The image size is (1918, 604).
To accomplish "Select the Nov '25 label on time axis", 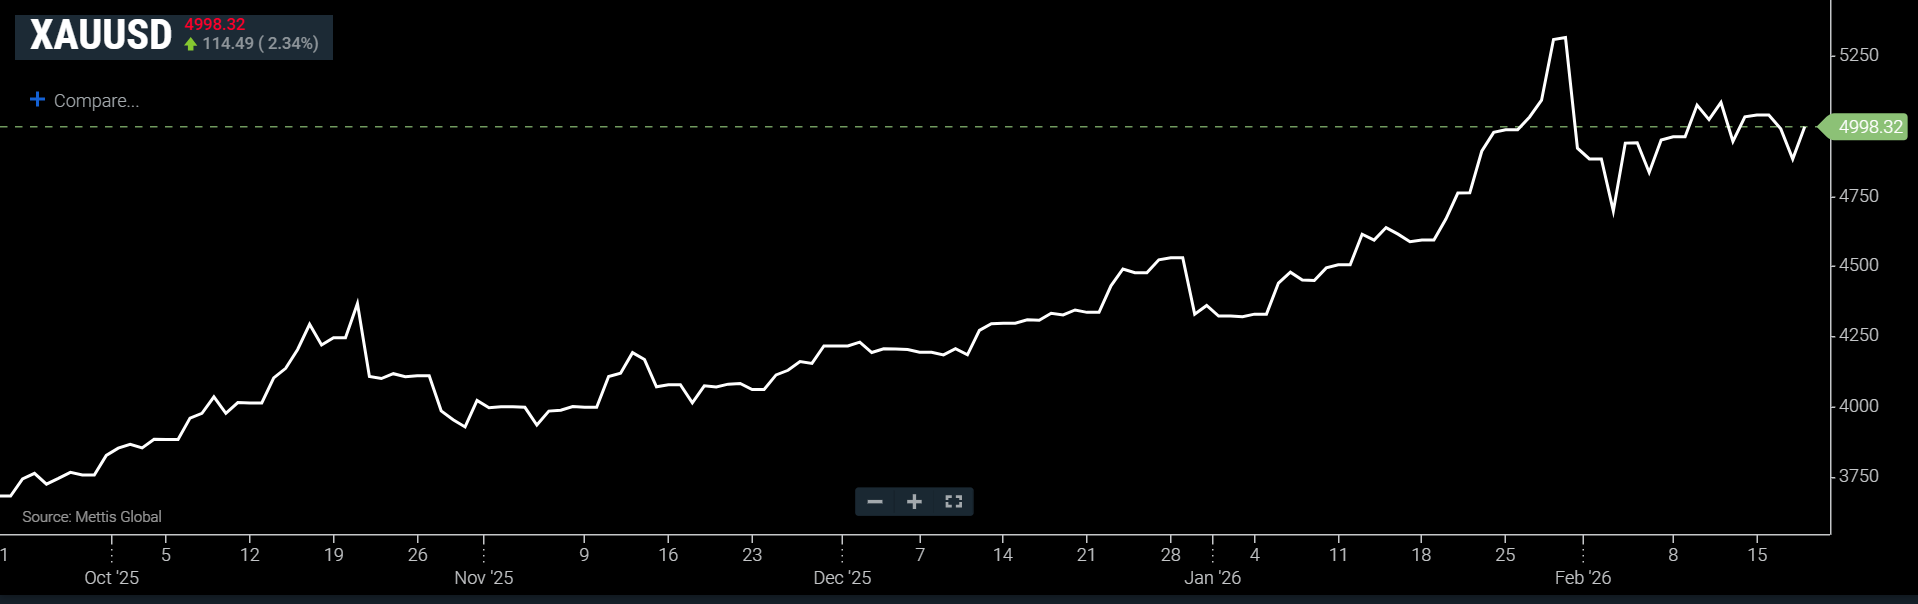I will 483,578.
